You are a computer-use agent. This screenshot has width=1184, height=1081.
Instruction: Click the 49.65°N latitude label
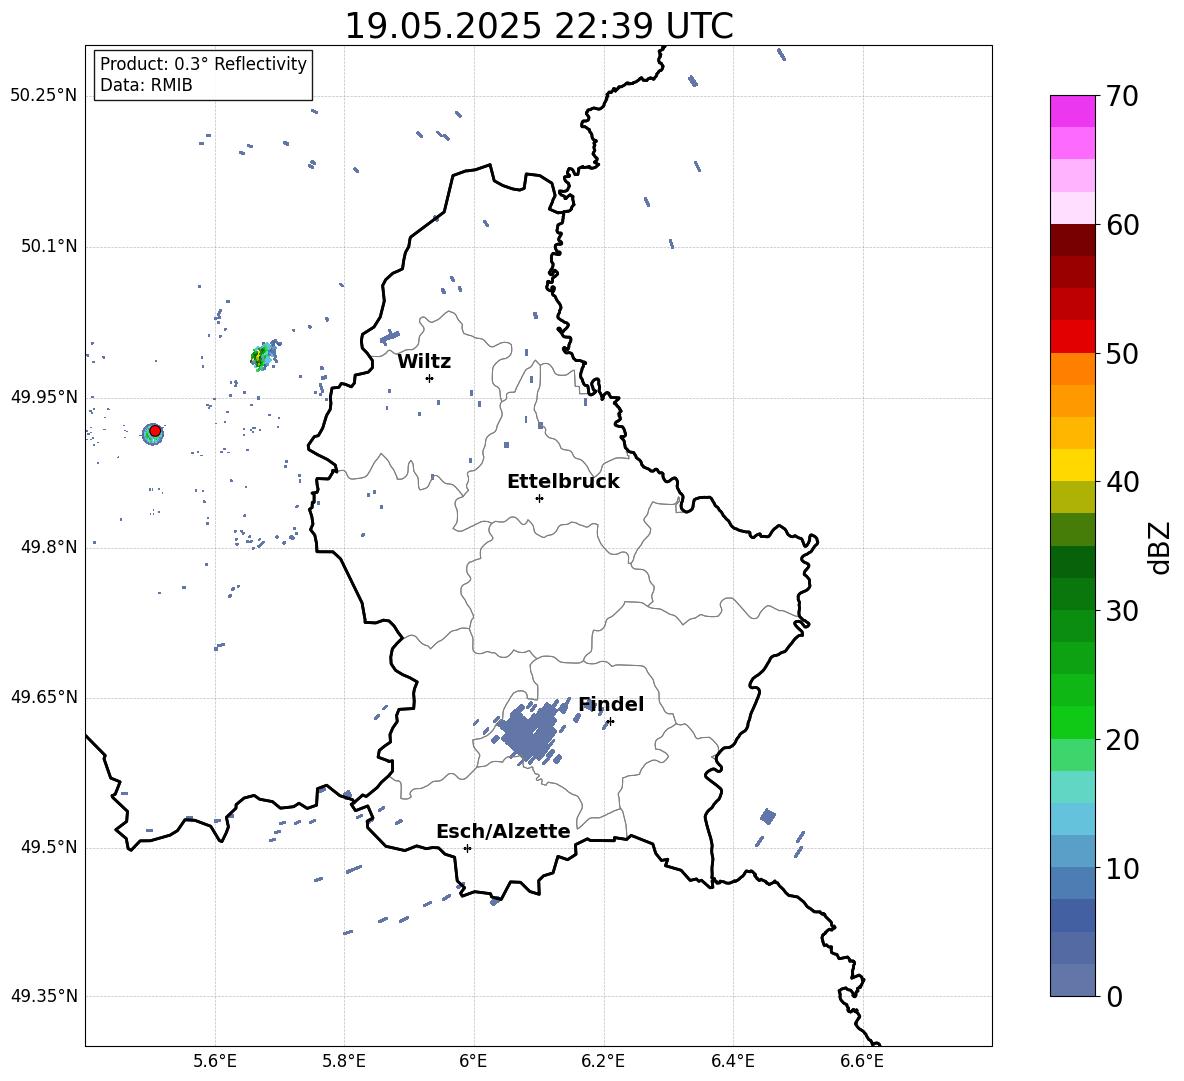(x=44, y=697)
